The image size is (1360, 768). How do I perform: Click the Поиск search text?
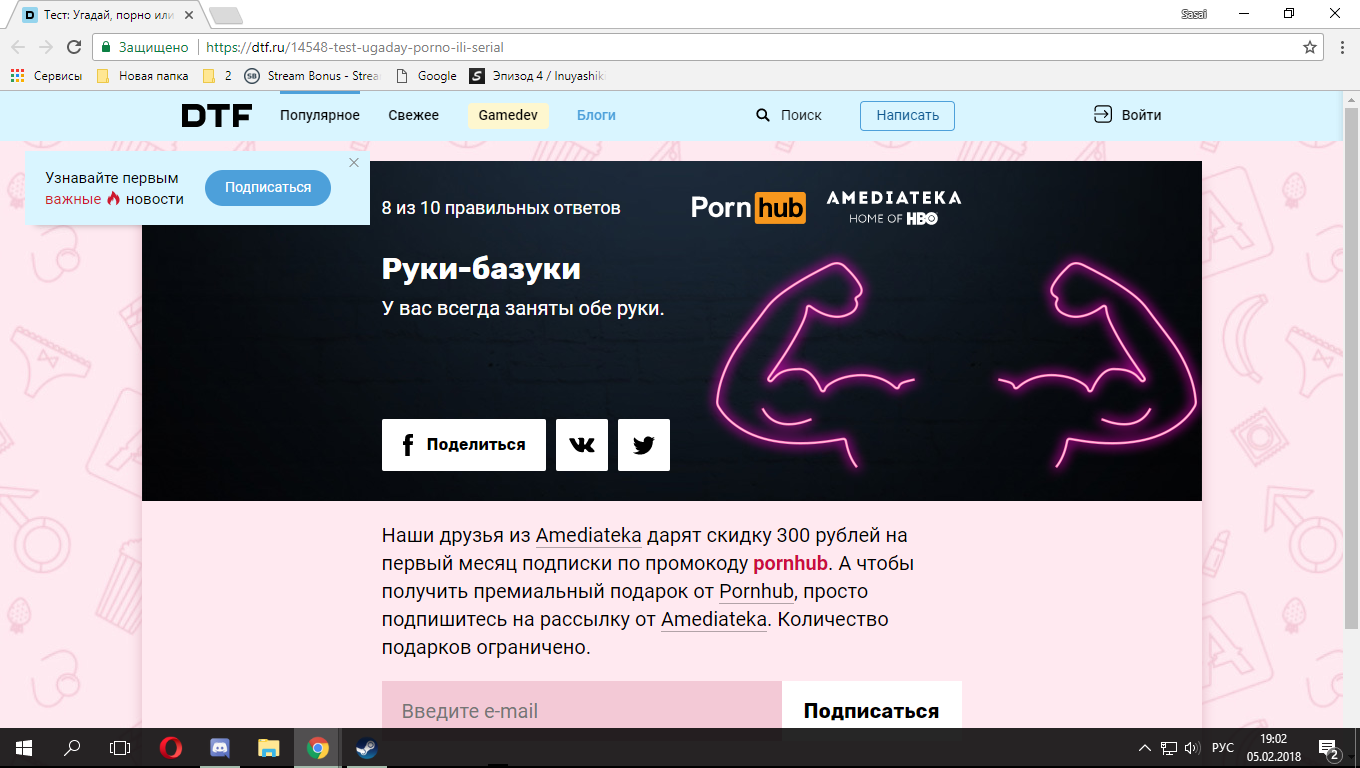point(801,115)
